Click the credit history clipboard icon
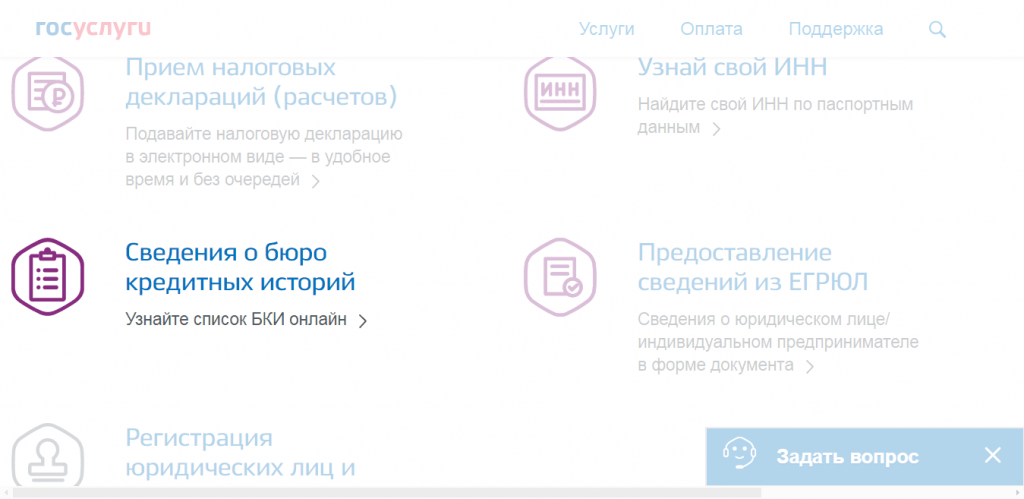This screenshot has height=499, width=1024. (x=48, y=277)
